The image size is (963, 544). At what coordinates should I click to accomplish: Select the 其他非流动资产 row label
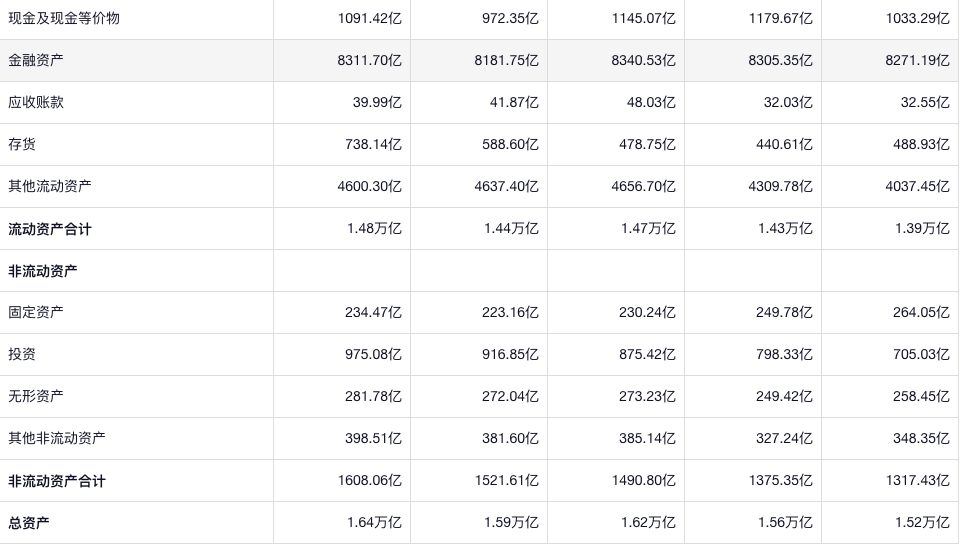57,438
